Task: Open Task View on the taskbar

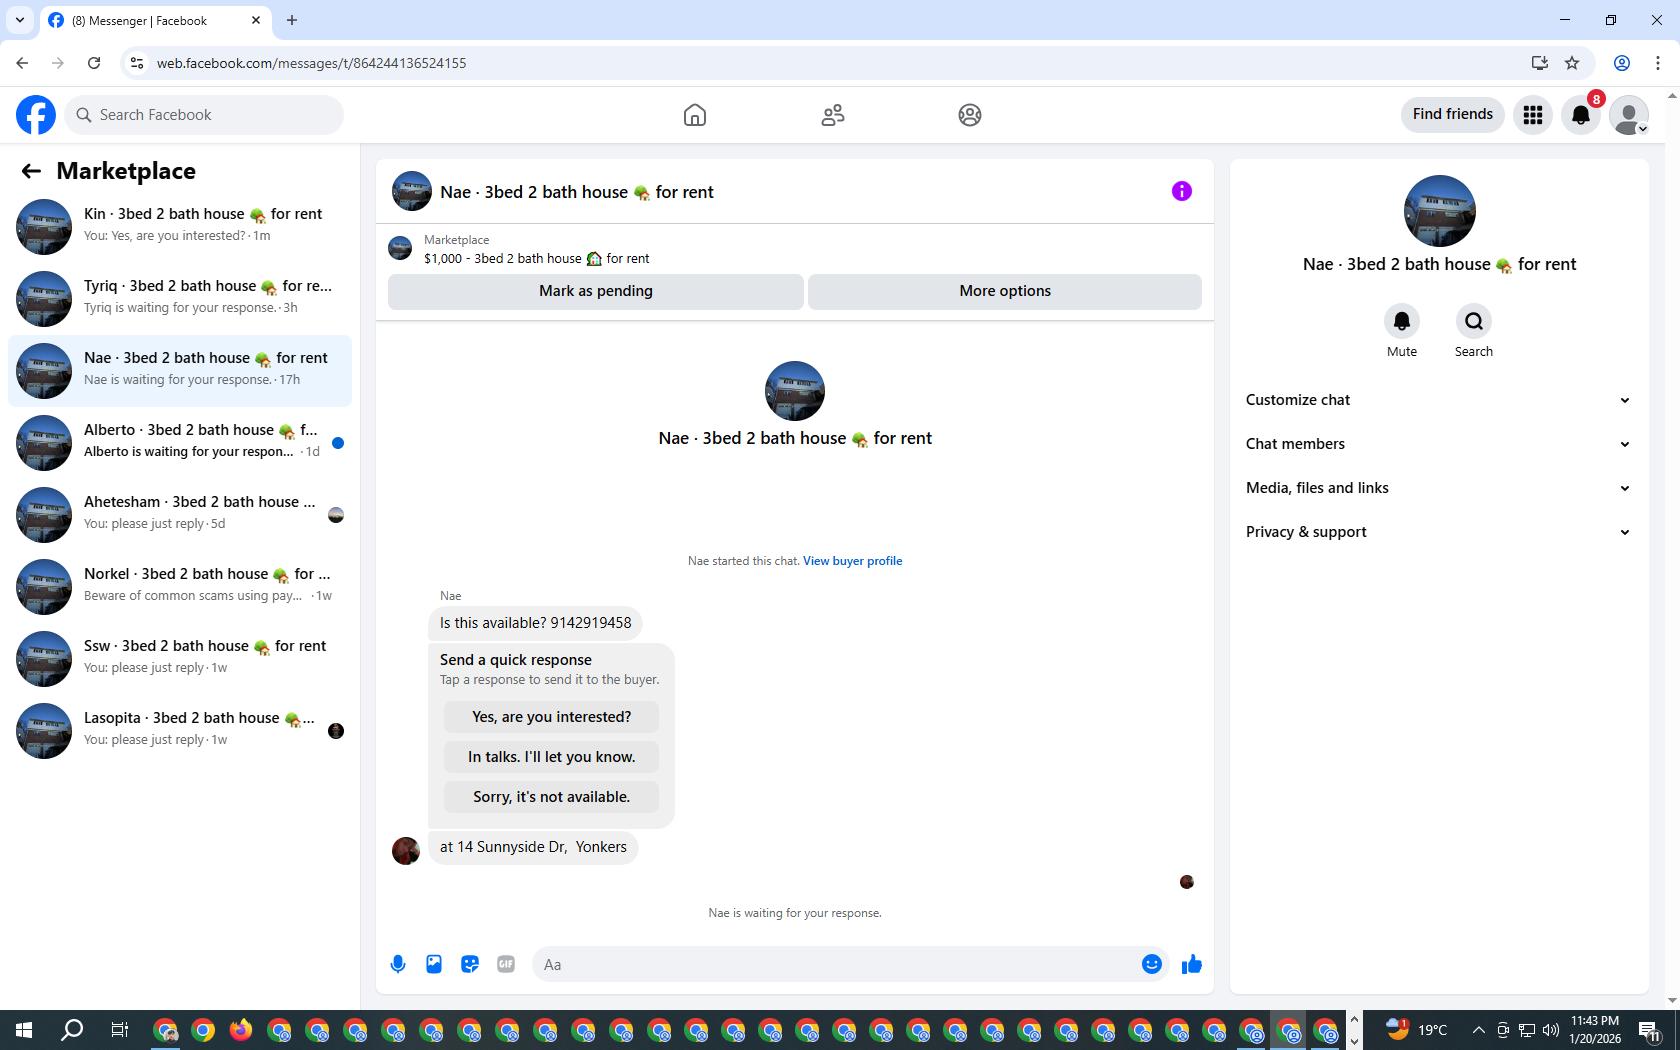Action: click(119, 1030)
